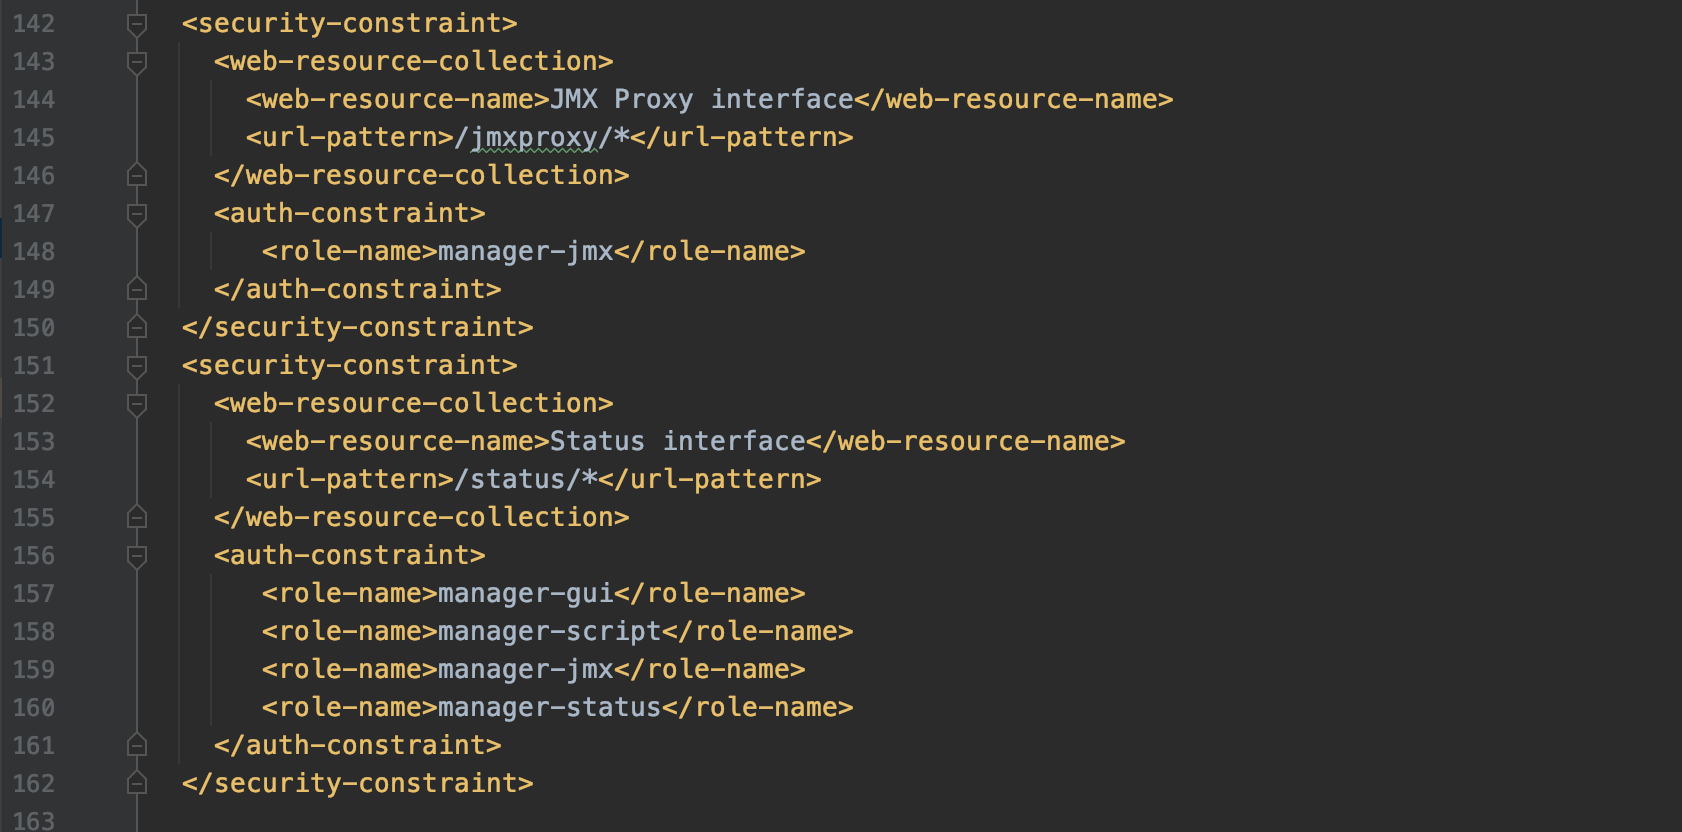Click closing web-resource-collection tag on line 155

tap(422, 517)
